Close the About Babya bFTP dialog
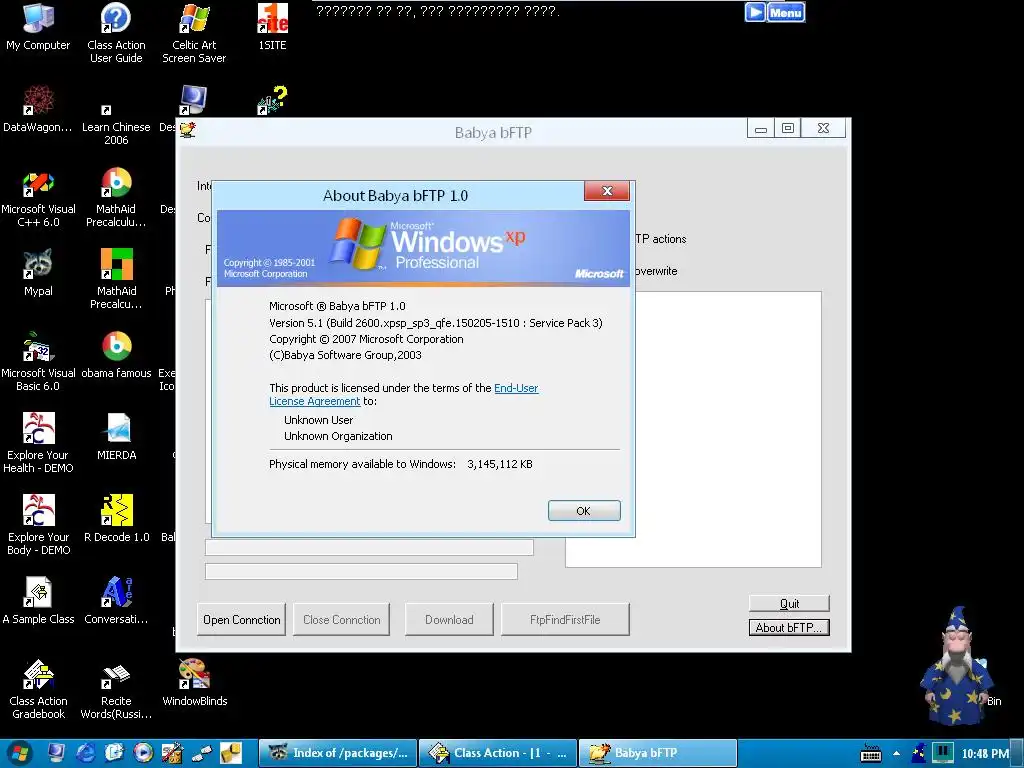The height and width of the screenshot is (768, 1024). coord(607,191)
